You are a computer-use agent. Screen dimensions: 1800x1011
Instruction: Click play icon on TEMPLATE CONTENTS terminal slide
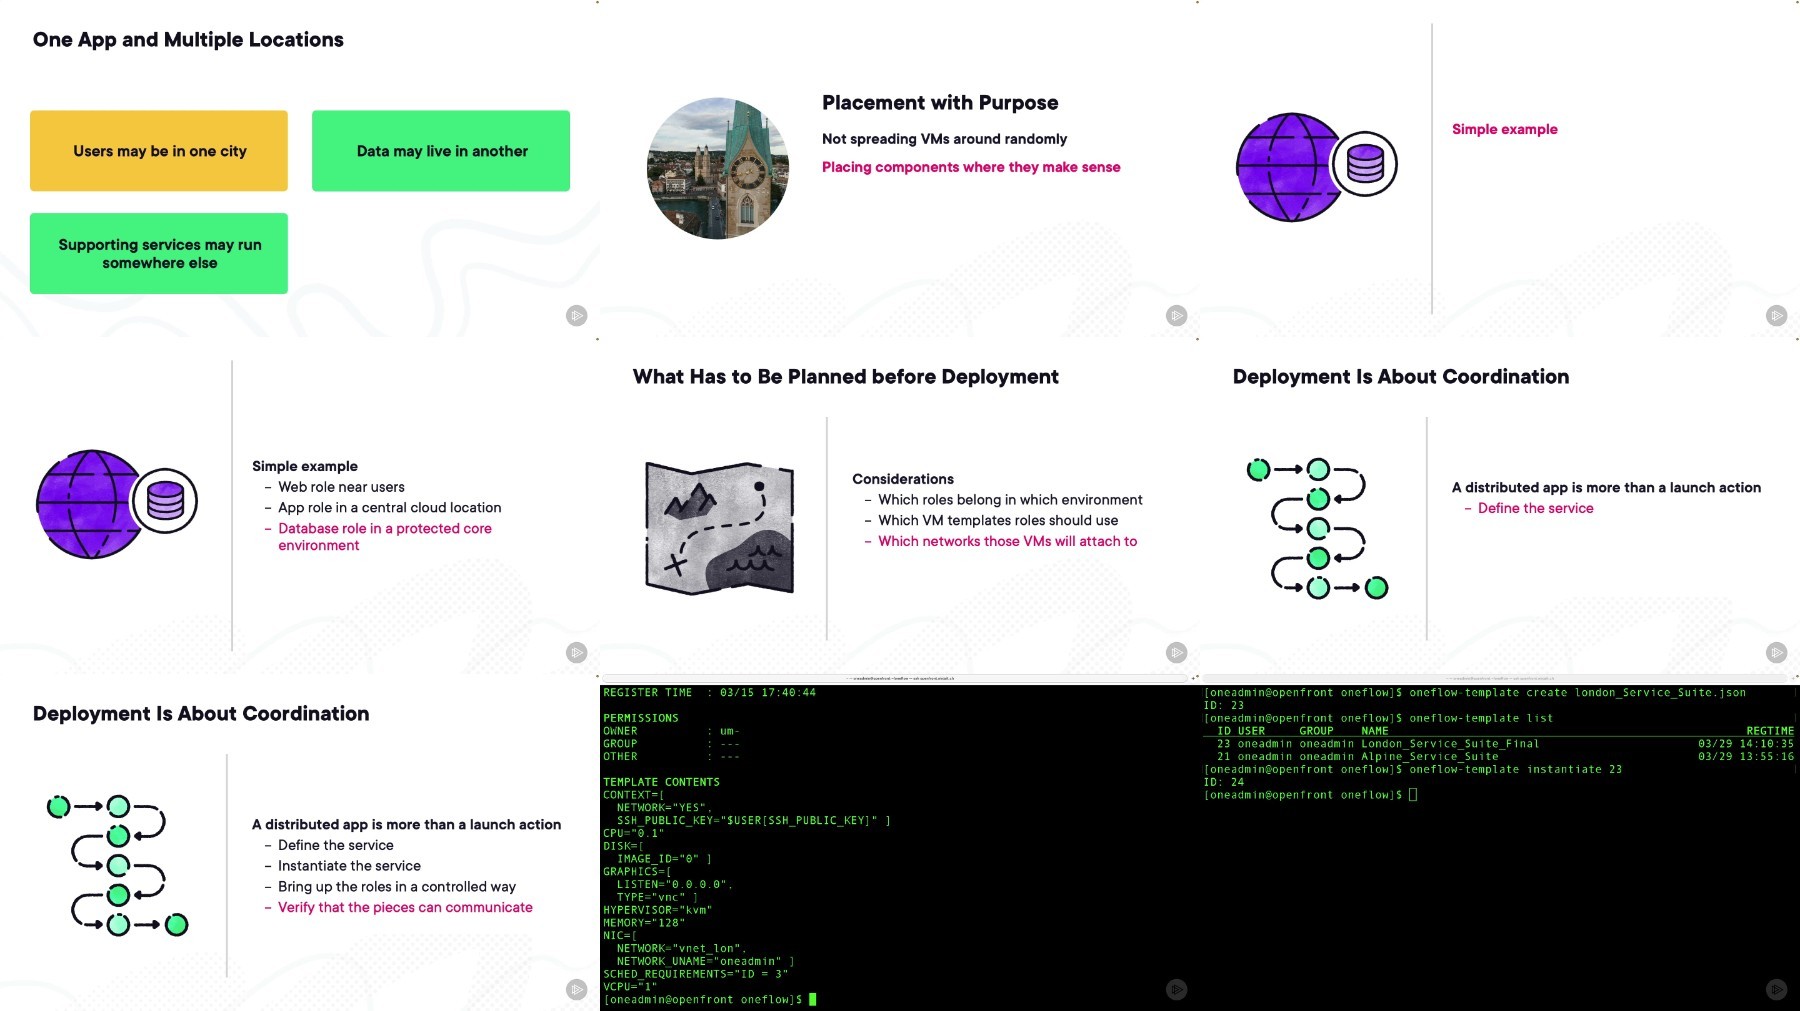1177,989
